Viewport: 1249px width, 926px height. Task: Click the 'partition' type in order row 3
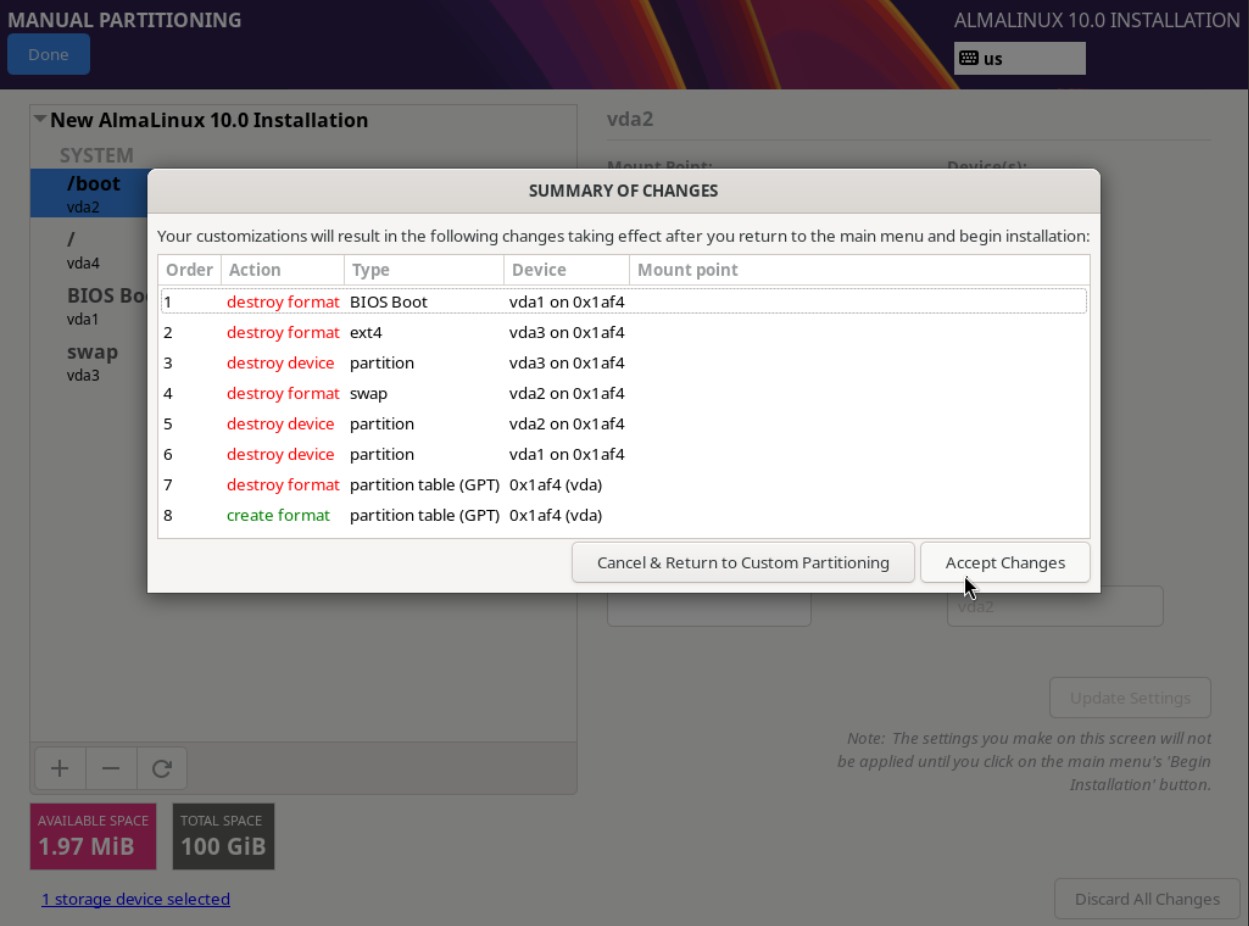(382, 363)
